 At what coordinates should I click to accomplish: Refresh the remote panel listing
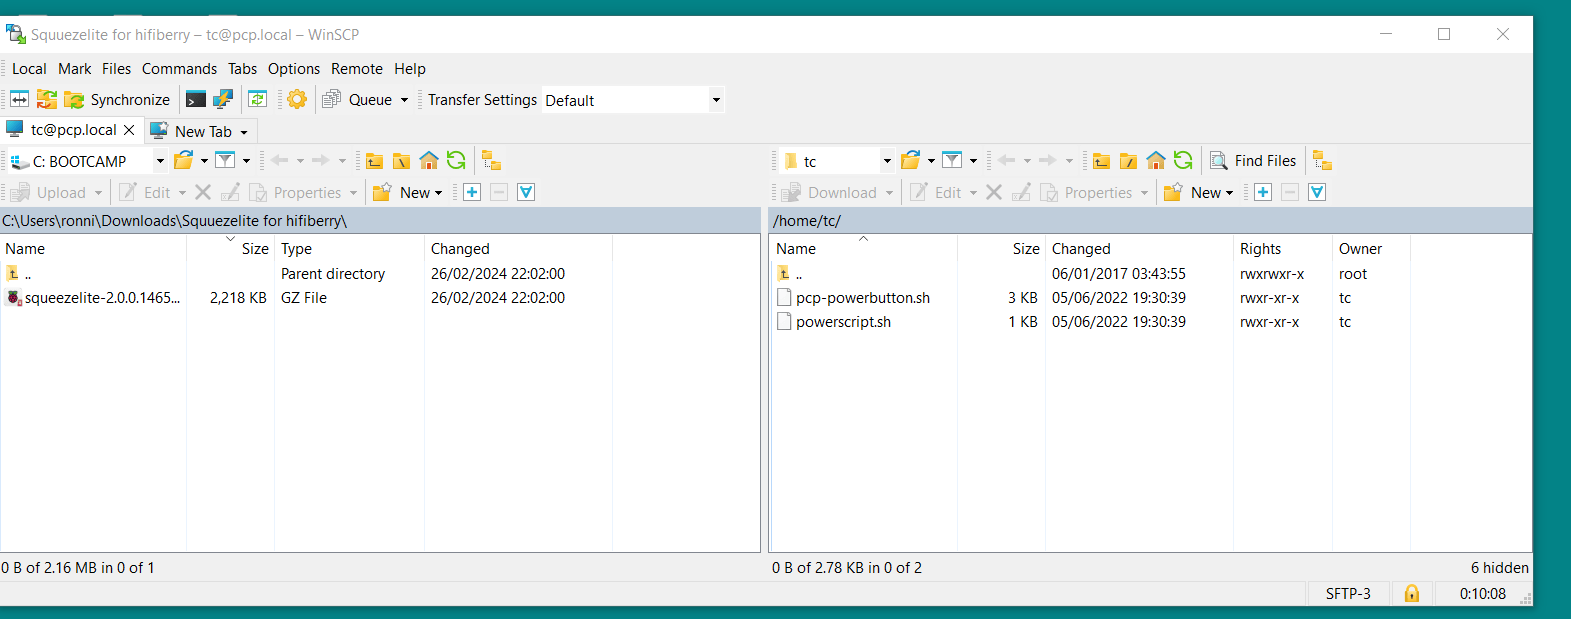coord(1183,161)
